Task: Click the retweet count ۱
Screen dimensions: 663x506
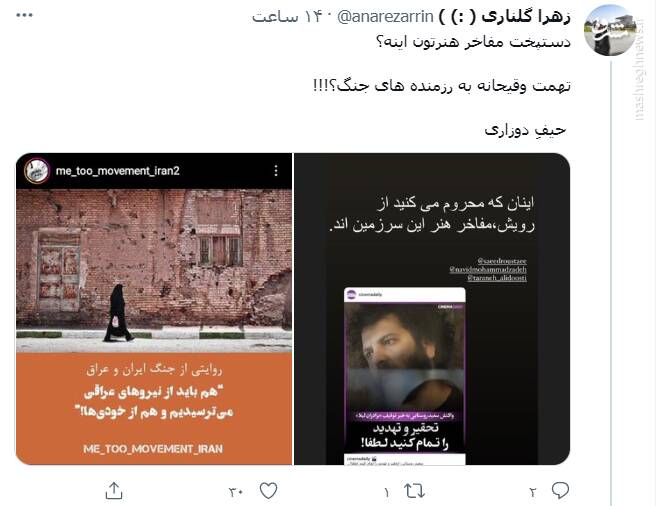Action: [386, 492]
